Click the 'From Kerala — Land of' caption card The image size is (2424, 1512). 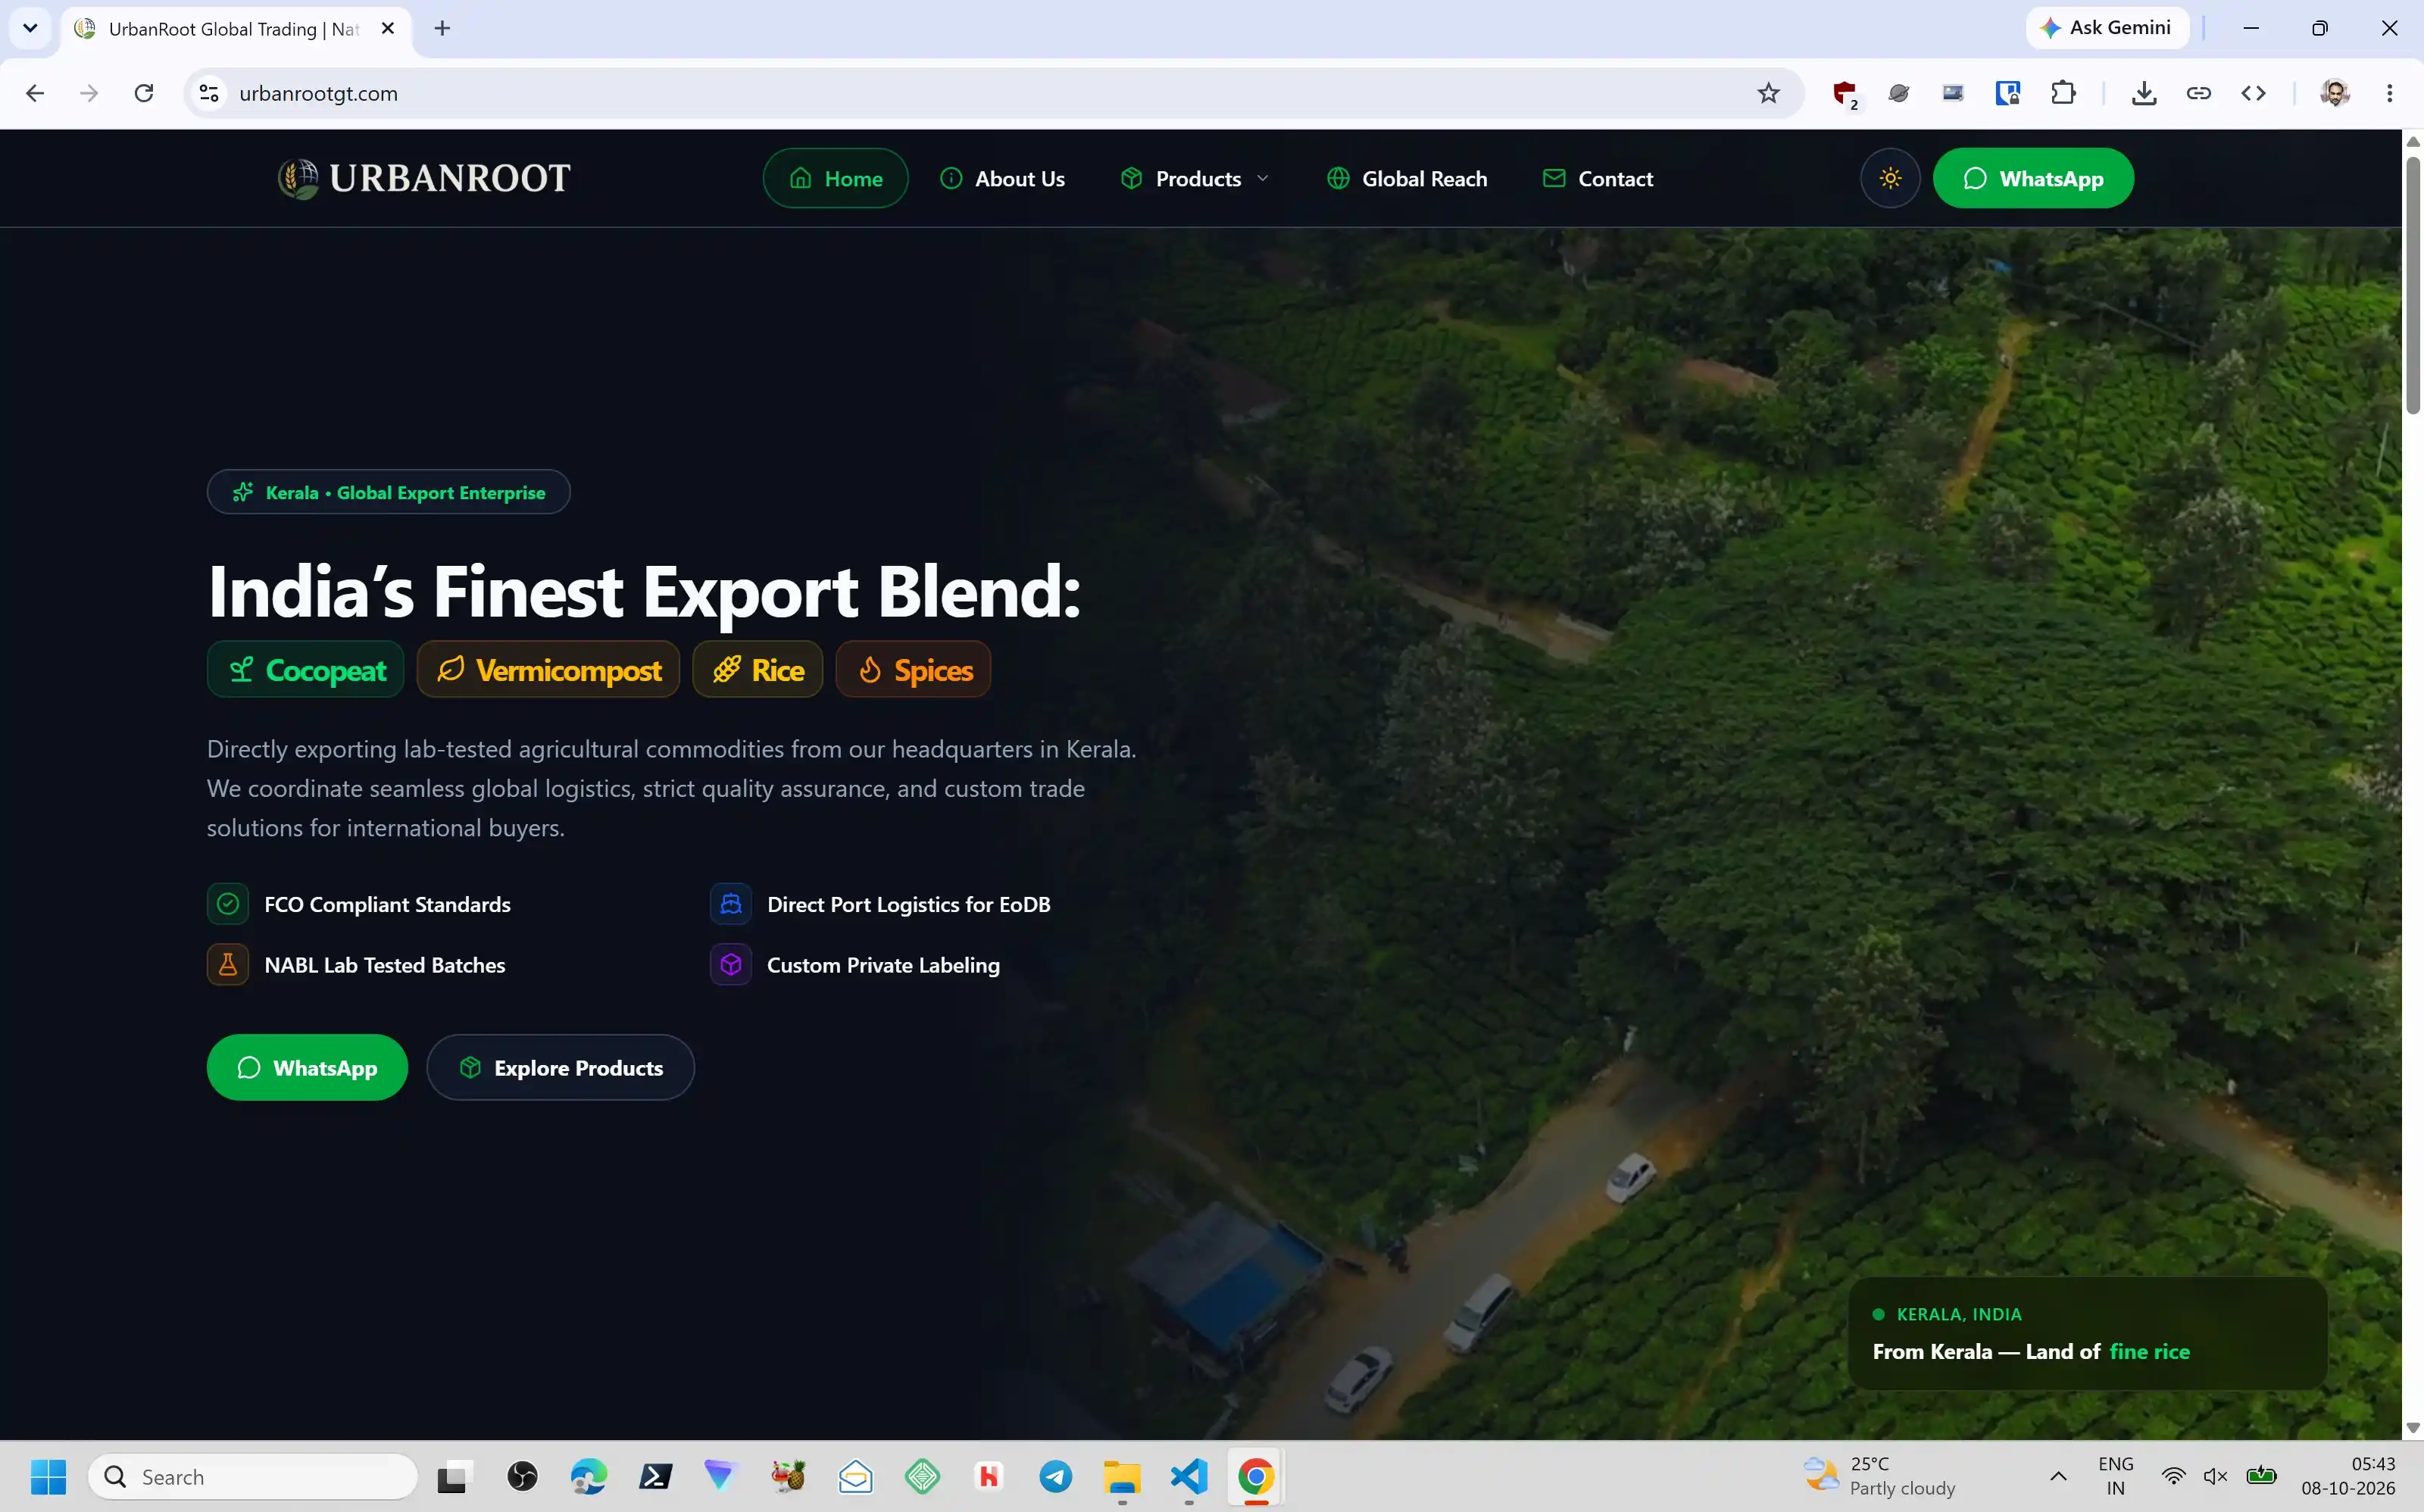[x=2087, y=1333]
